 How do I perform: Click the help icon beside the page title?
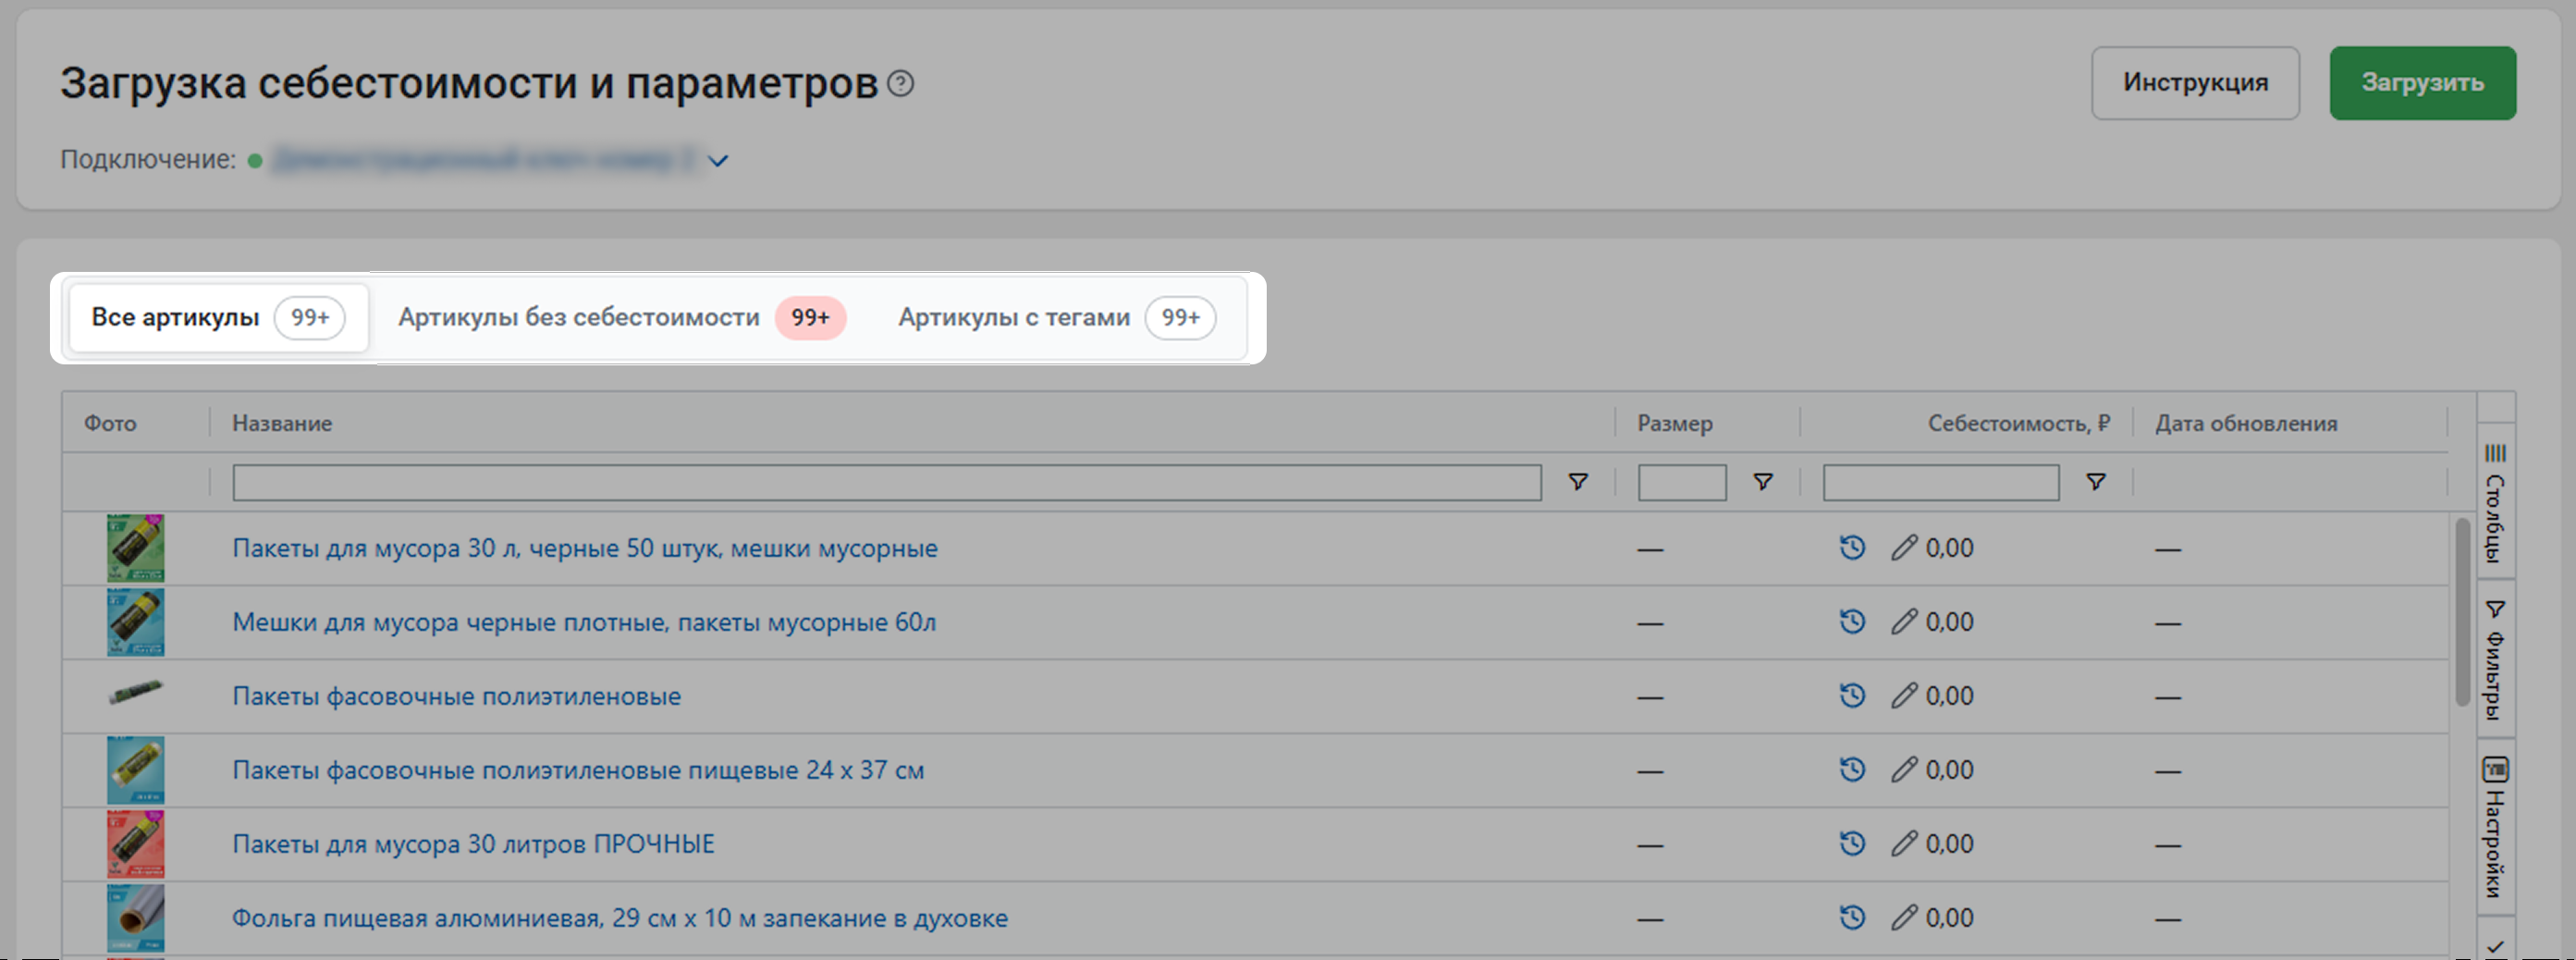pyautogui.click(x=900, y=84)
